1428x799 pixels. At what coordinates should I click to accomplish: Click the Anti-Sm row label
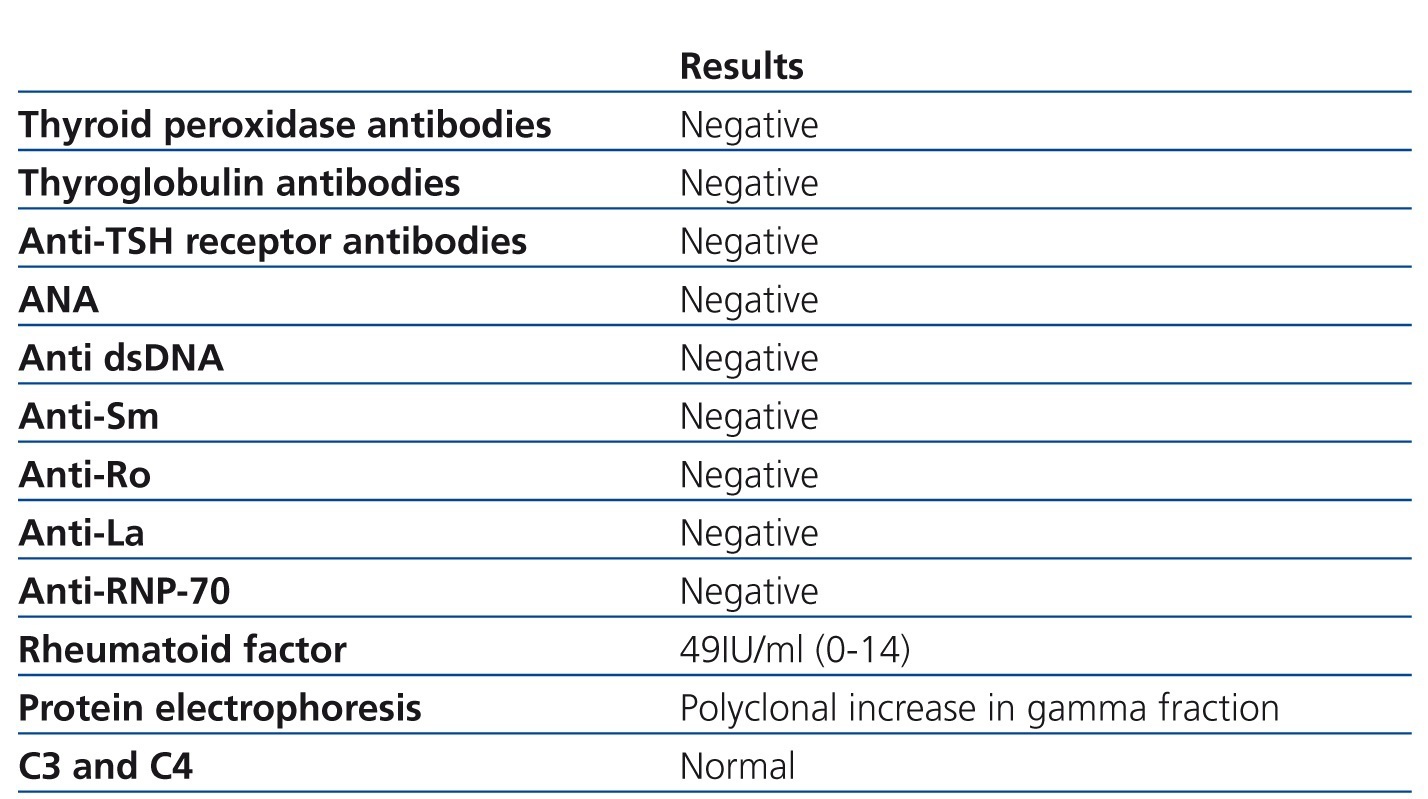pos(89,416)
